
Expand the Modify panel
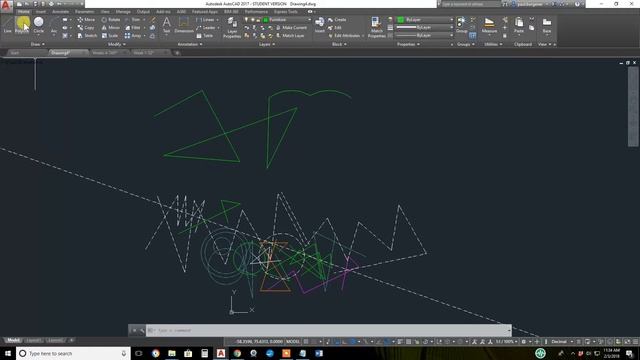point(116,44)
